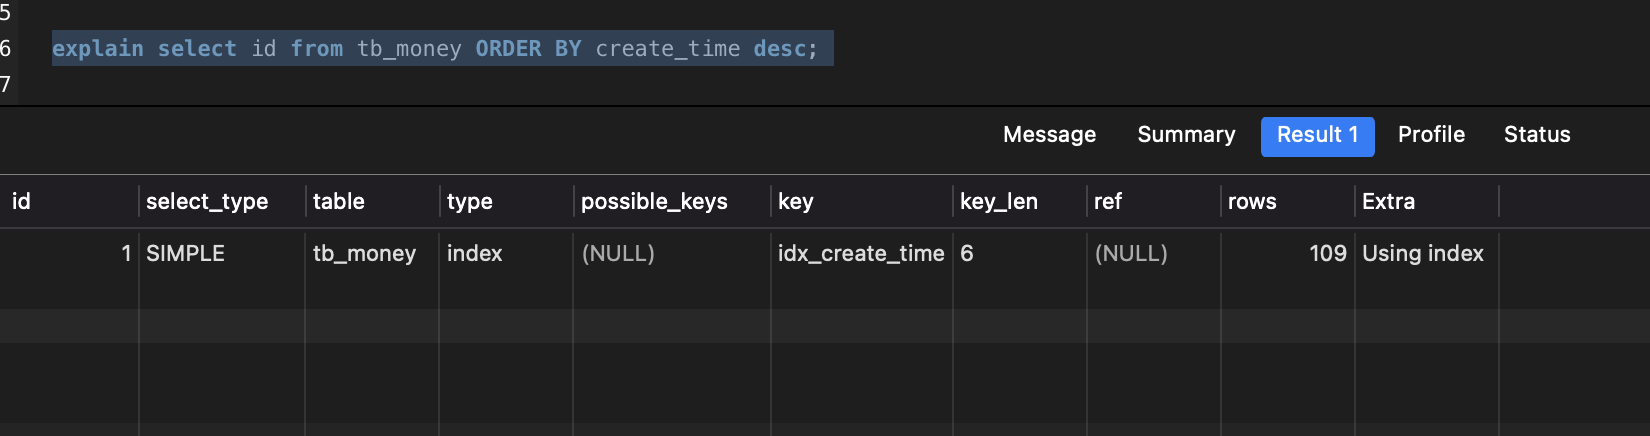Click the rows column header
The width and height of the screenshot is (1650, 436).
[x=1252, y=202]
